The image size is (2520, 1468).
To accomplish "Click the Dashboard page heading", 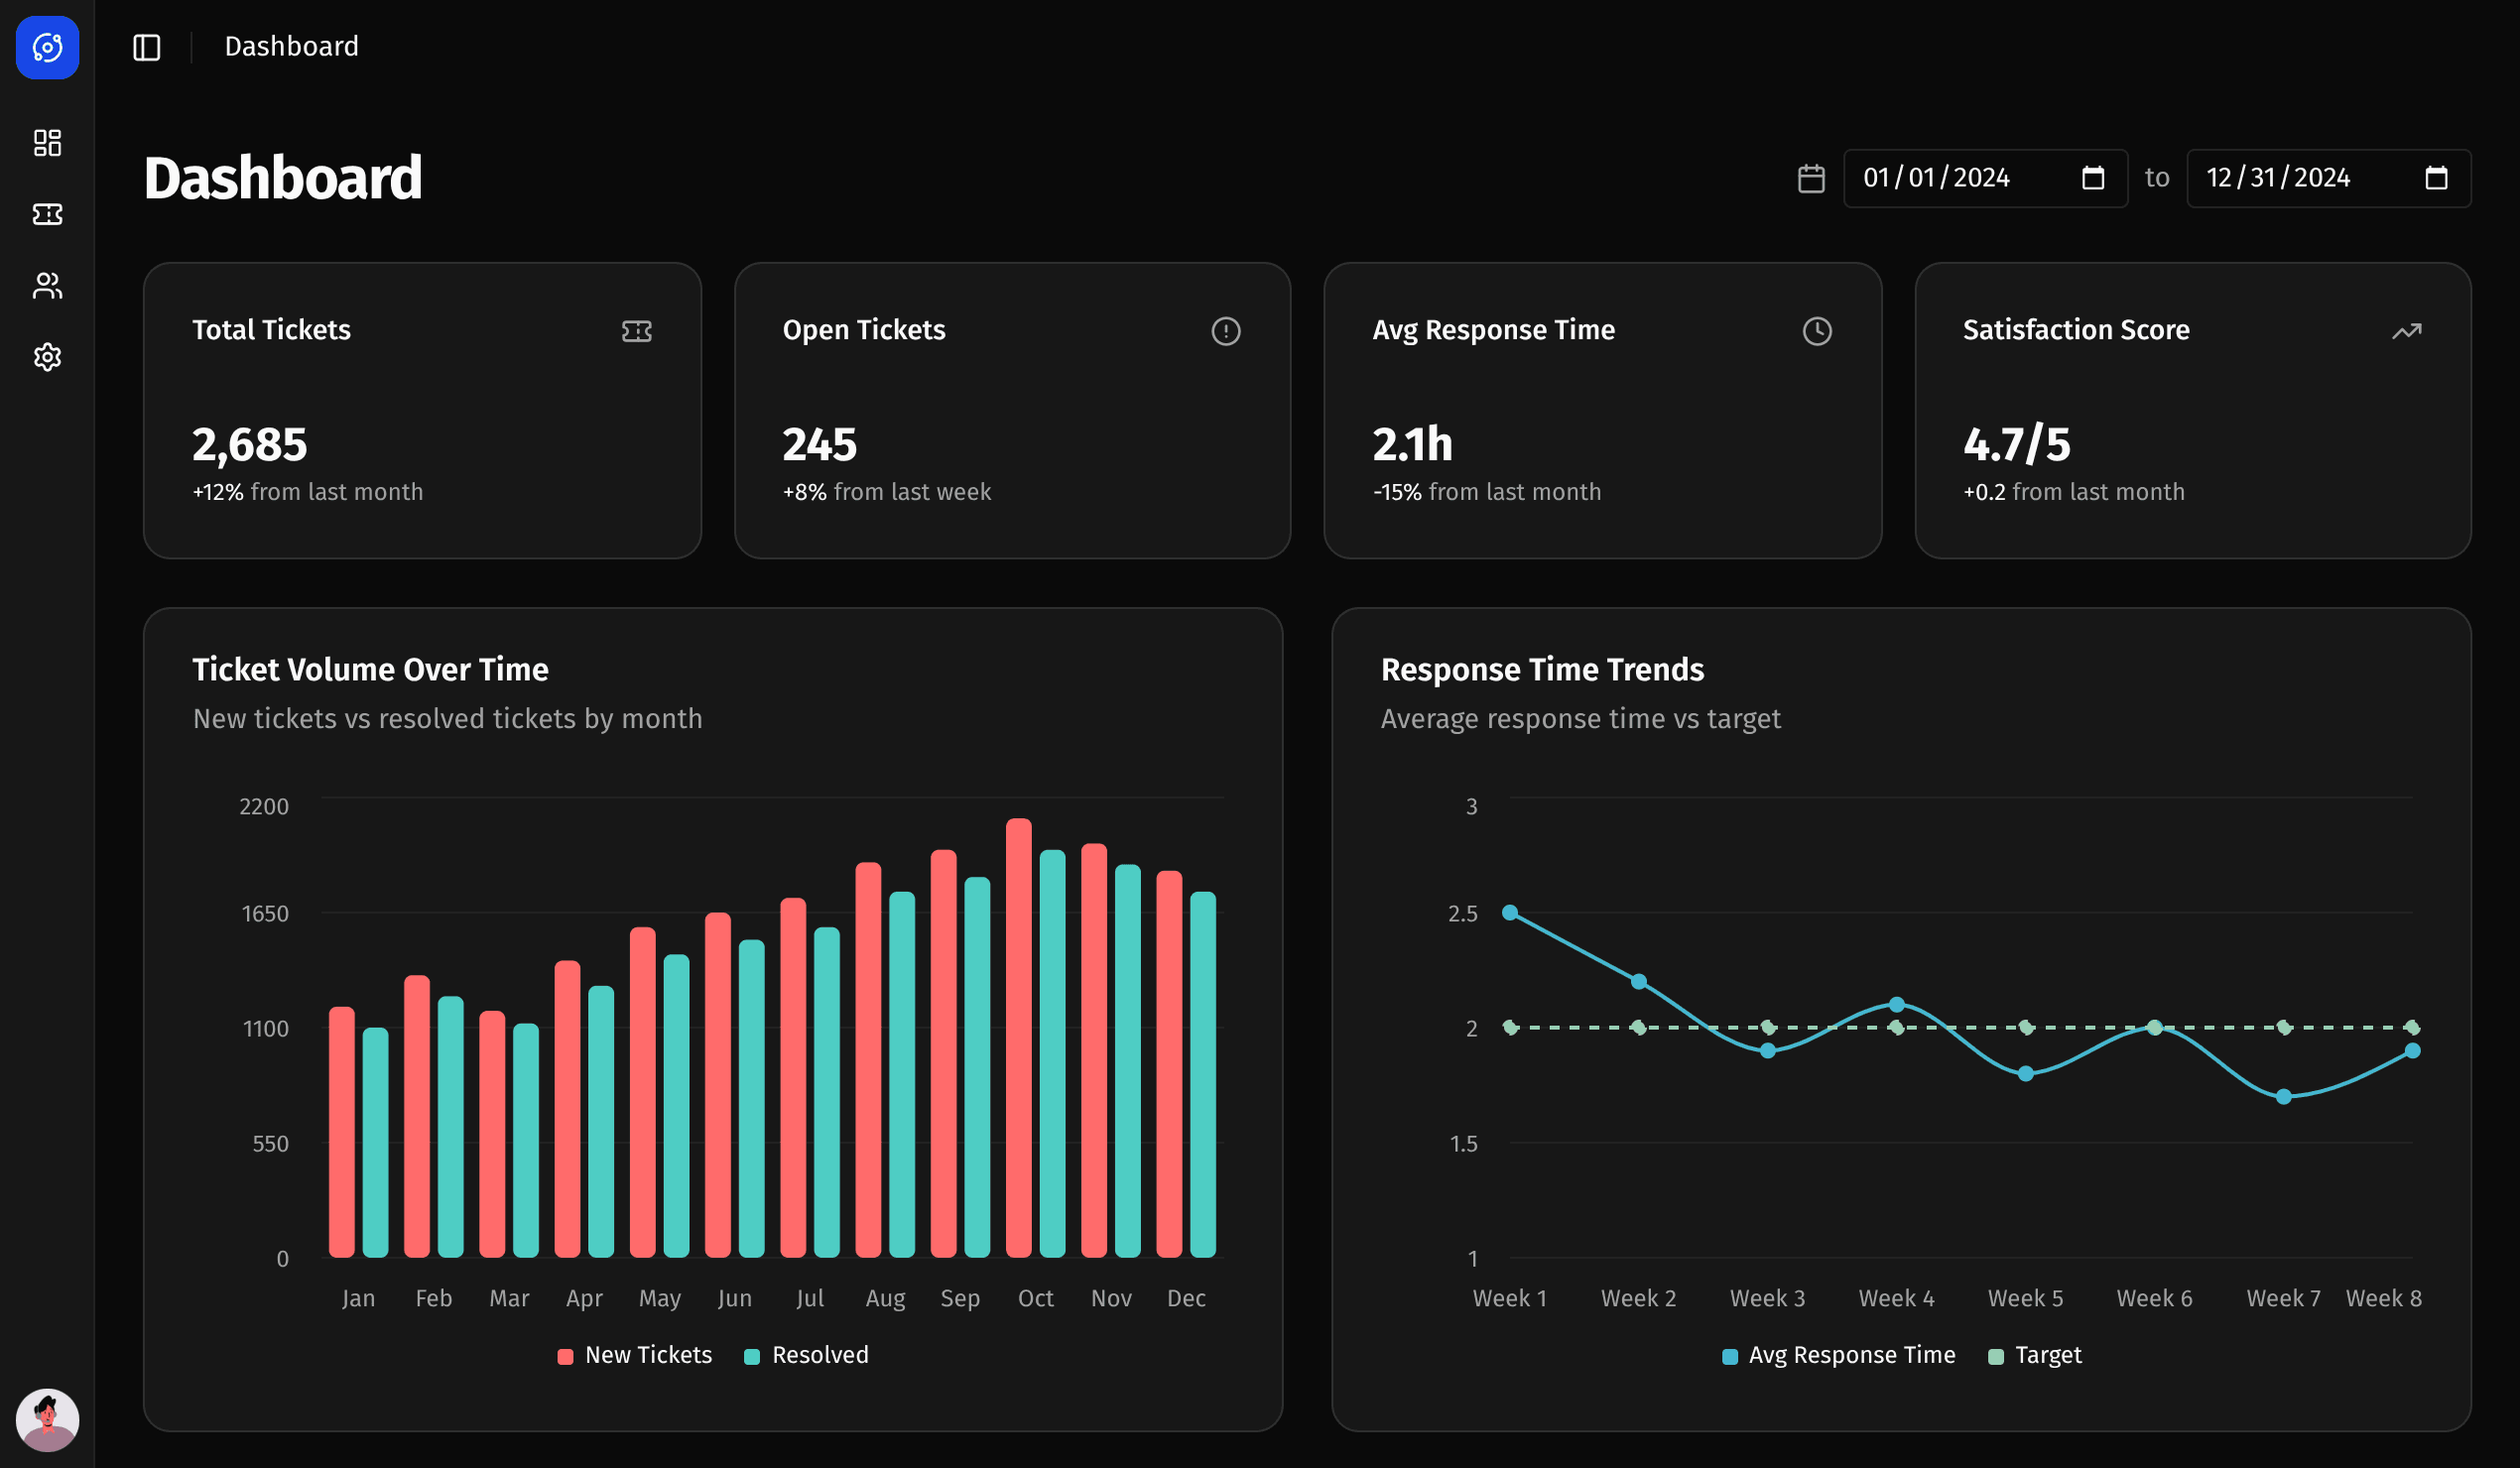I will tap(283, 177).
